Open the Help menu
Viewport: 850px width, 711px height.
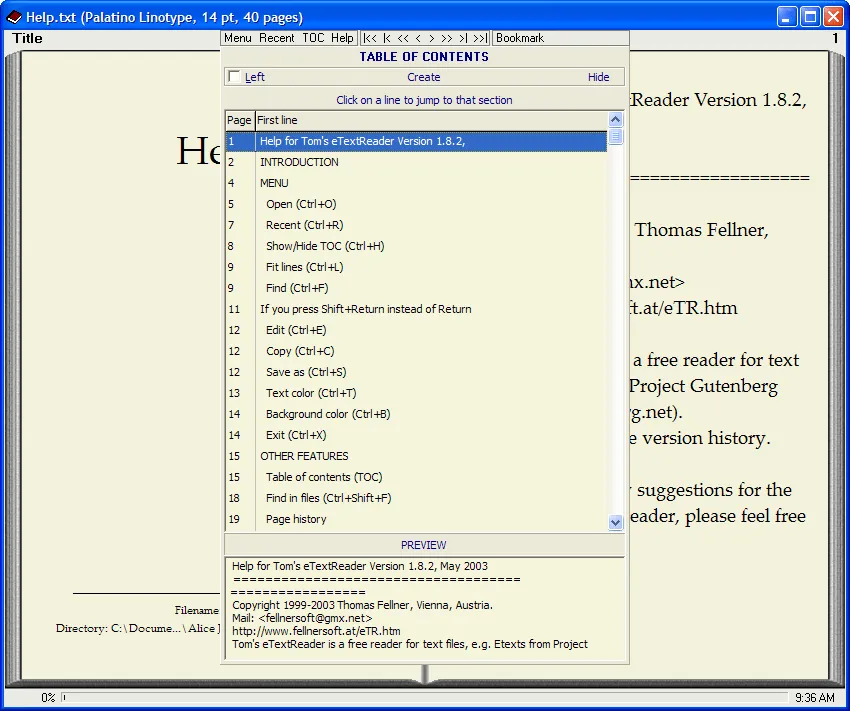[342, 38]
